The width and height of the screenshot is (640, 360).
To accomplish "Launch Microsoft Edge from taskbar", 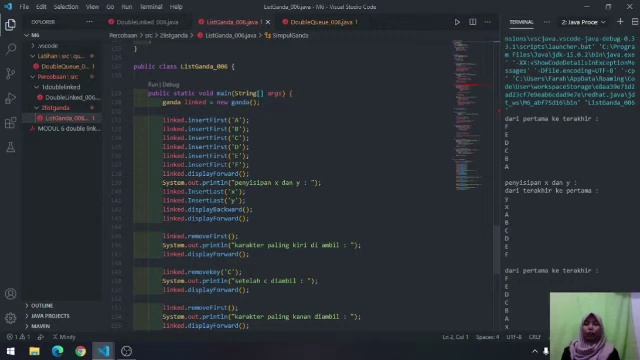I will [58, 351].
